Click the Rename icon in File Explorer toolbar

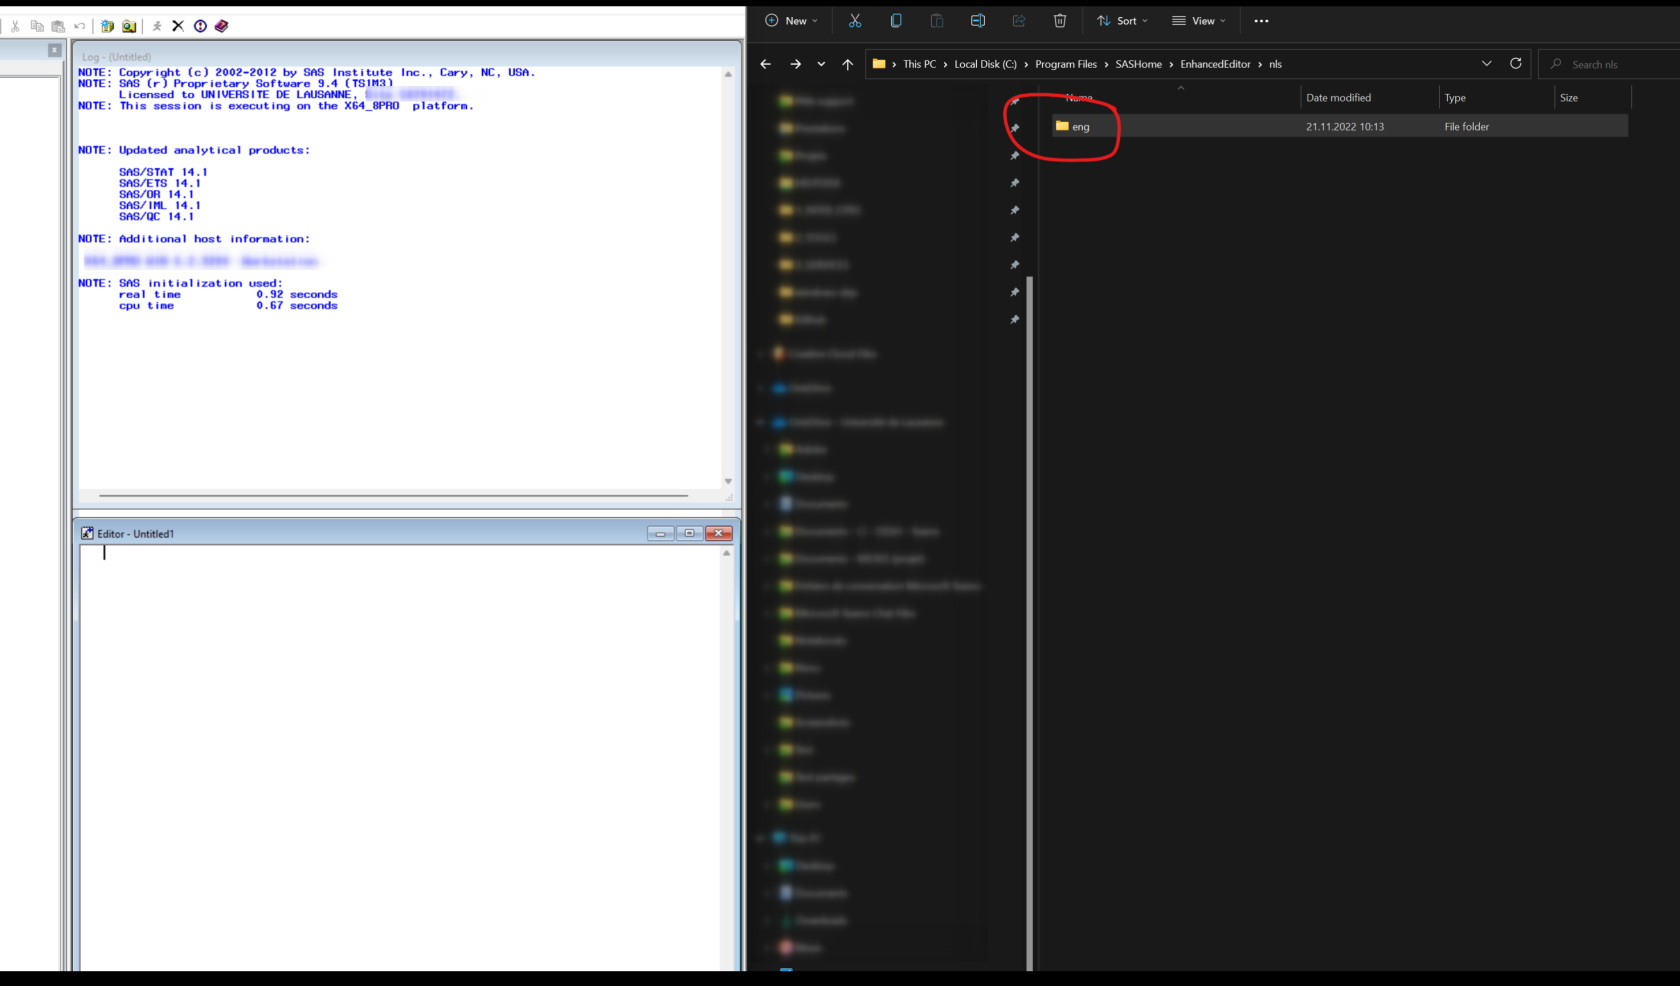[977, 21]
